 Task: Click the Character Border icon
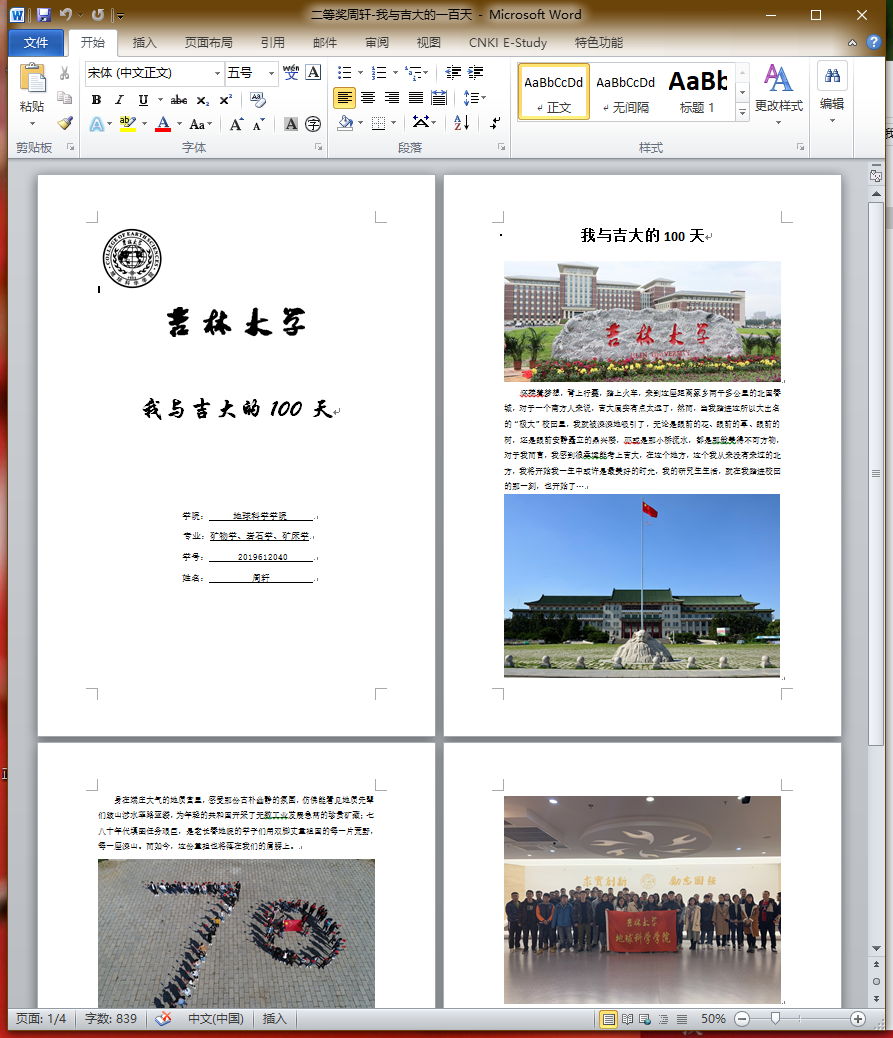click(313, 72)
